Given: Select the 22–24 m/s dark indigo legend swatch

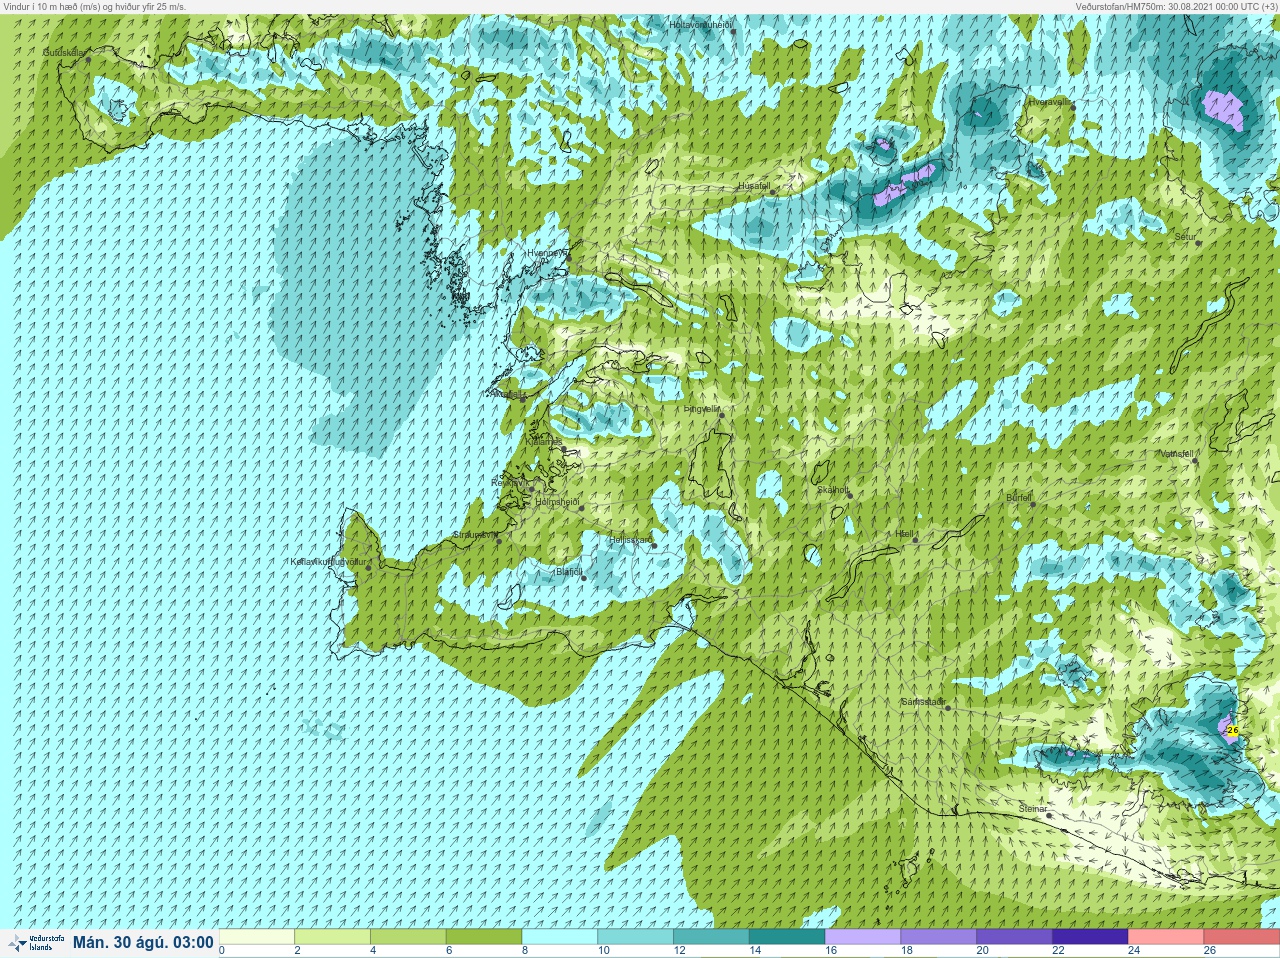Looking at the screenshot, I should click(1090, 937).
